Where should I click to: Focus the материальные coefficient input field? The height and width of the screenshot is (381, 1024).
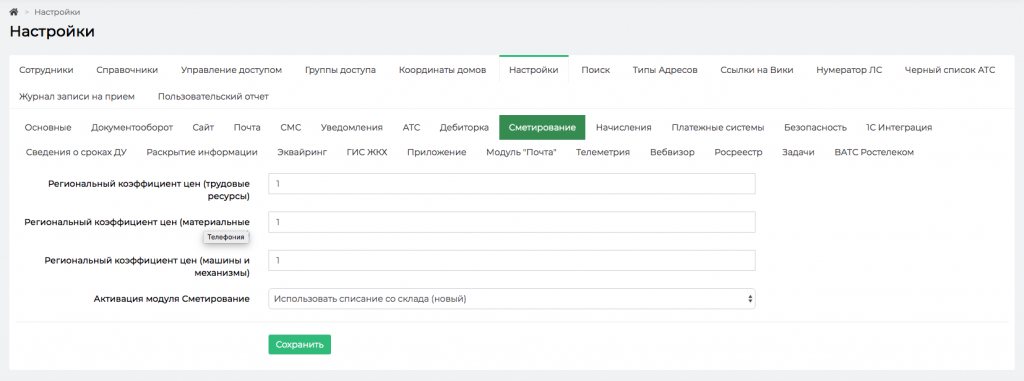(511, 222)
